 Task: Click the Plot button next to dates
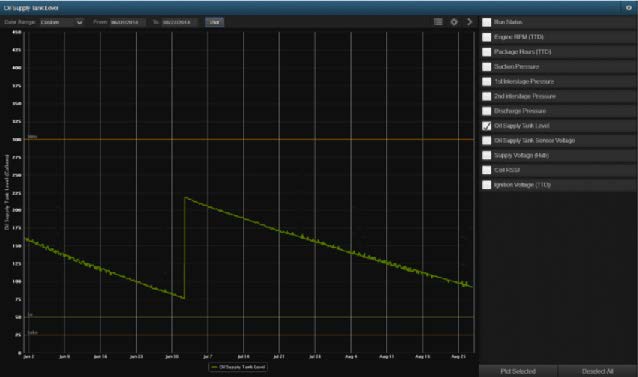point(214,22)
